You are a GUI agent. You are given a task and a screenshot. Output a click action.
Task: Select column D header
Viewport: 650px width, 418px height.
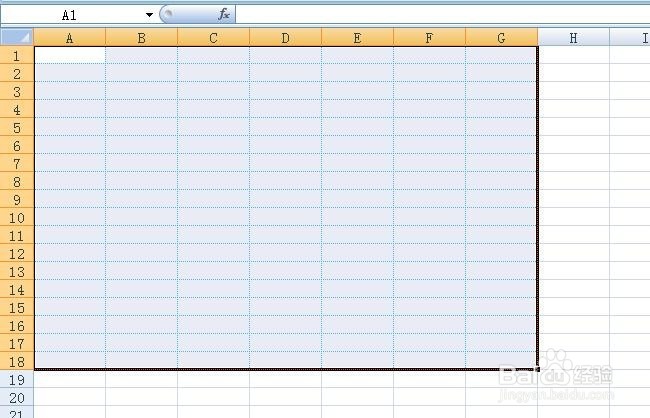(286, 38)
